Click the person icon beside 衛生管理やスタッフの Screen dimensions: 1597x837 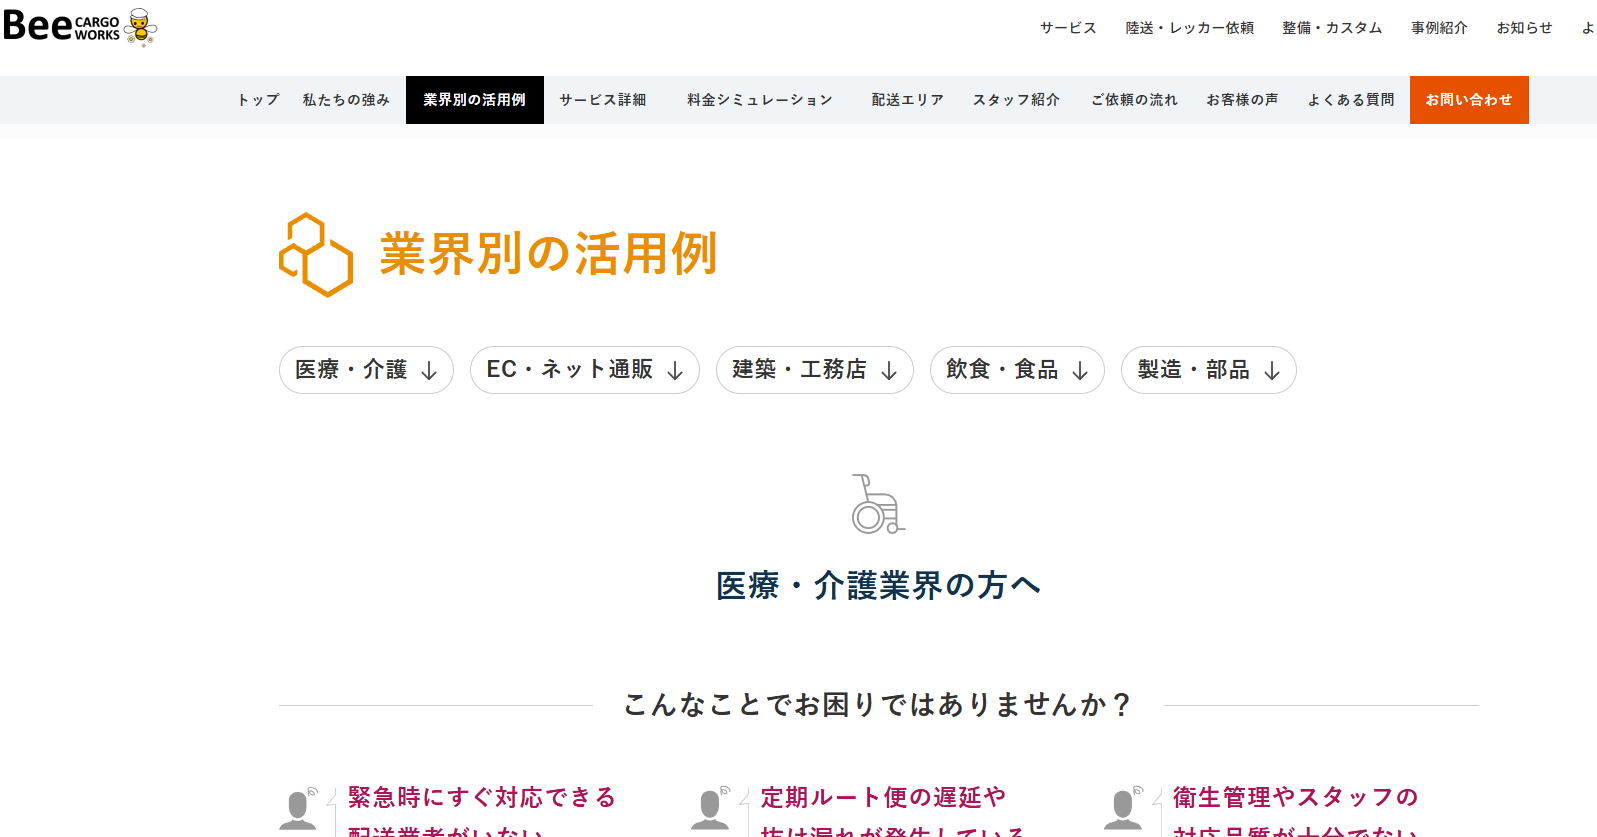[x=1123, y=808]
